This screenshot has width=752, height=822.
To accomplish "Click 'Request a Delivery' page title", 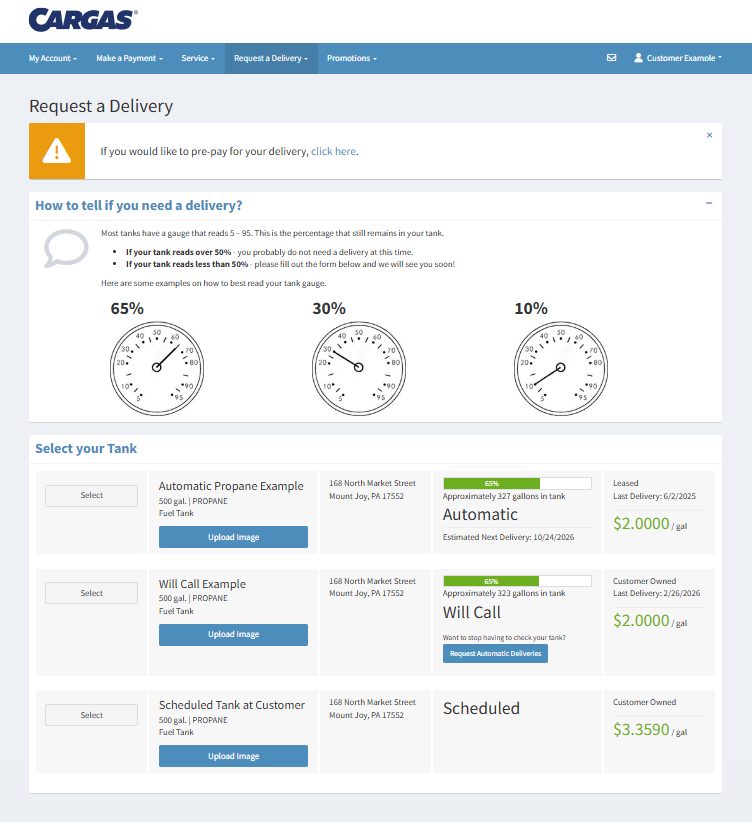I will (101, 106).
